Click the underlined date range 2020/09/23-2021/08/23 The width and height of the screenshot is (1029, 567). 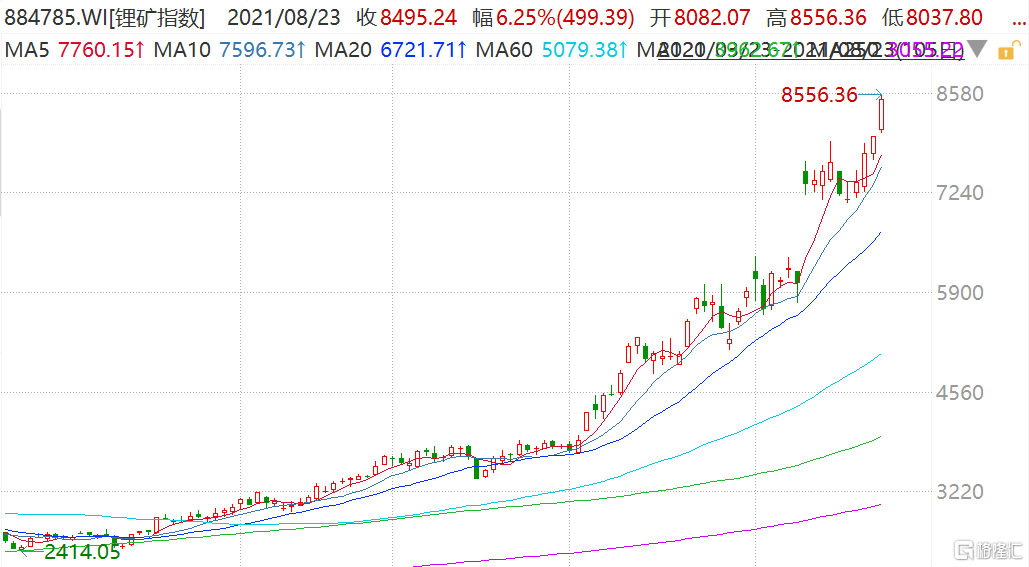tap(811, 50)
